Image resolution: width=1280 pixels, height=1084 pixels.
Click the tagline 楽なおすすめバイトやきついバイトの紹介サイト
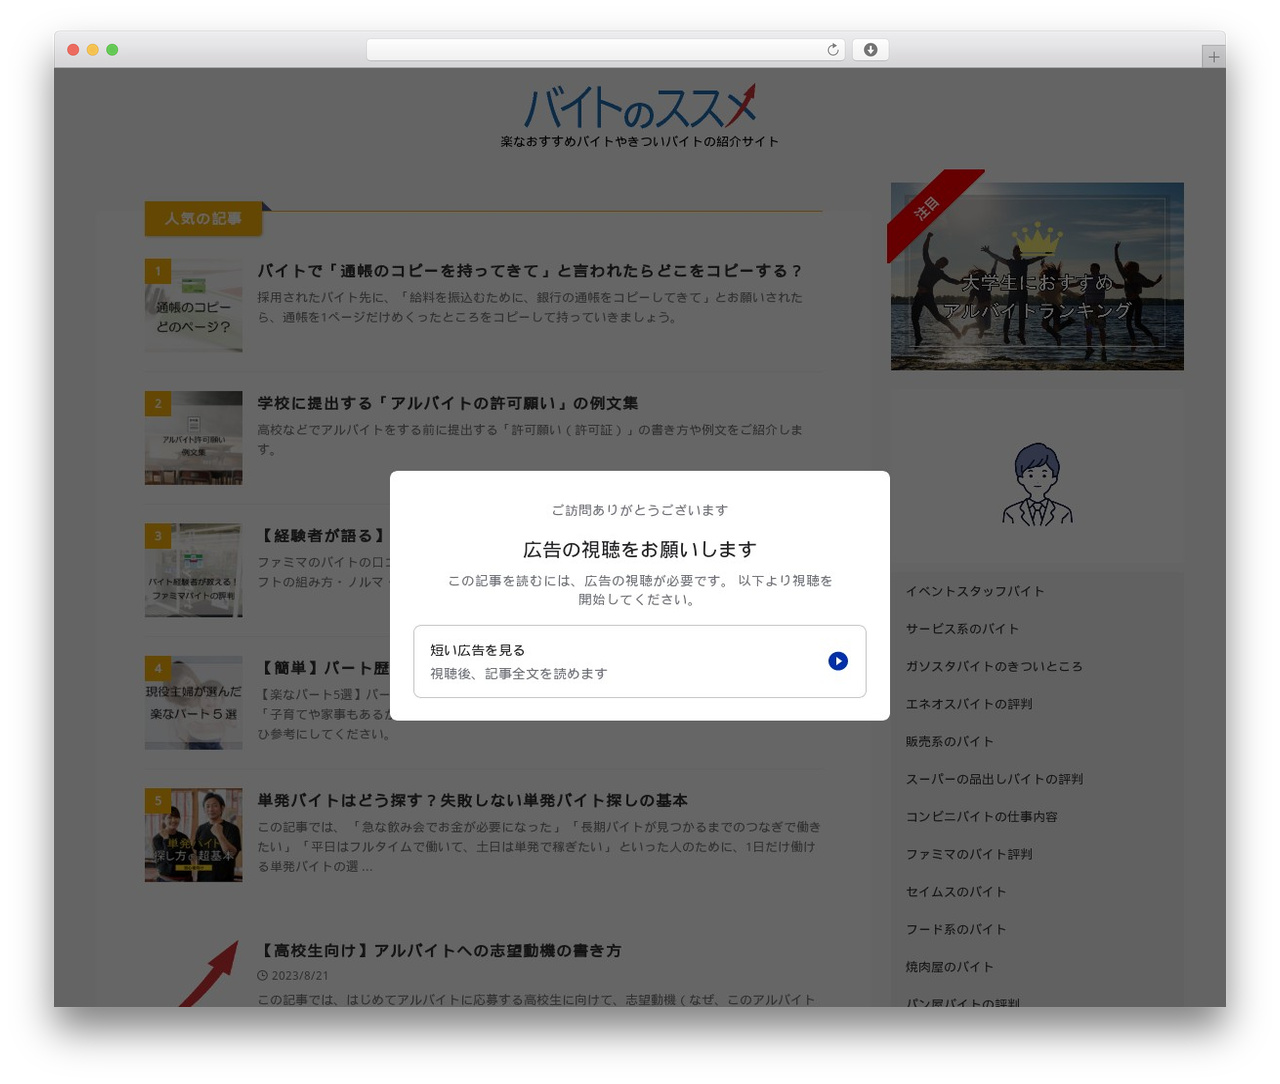coord(640,142)
